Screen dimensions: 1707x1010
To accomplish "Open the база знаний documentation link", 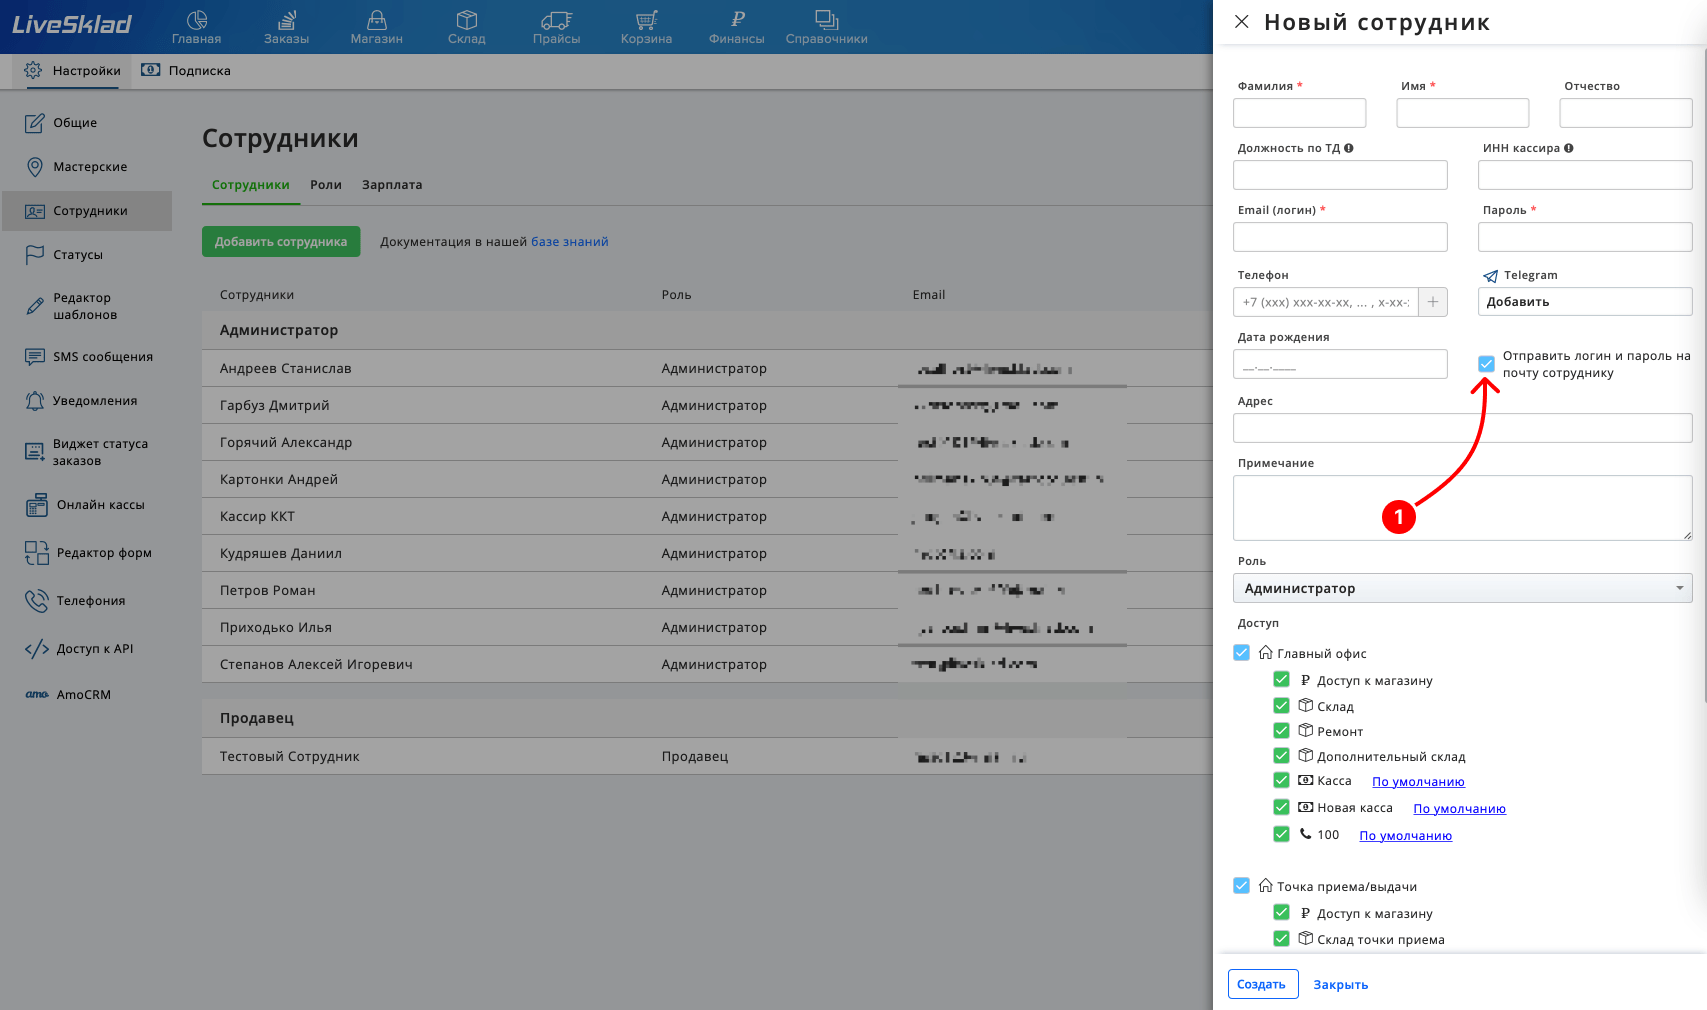I will 569,242.
